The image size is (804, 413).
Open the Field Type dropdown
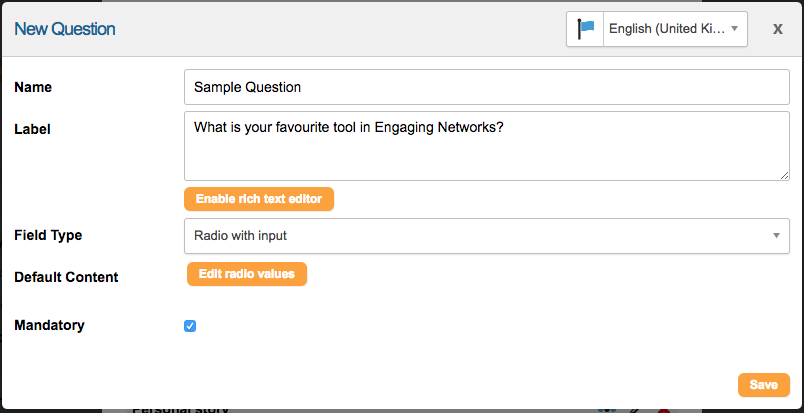click(x=487, y=236)
